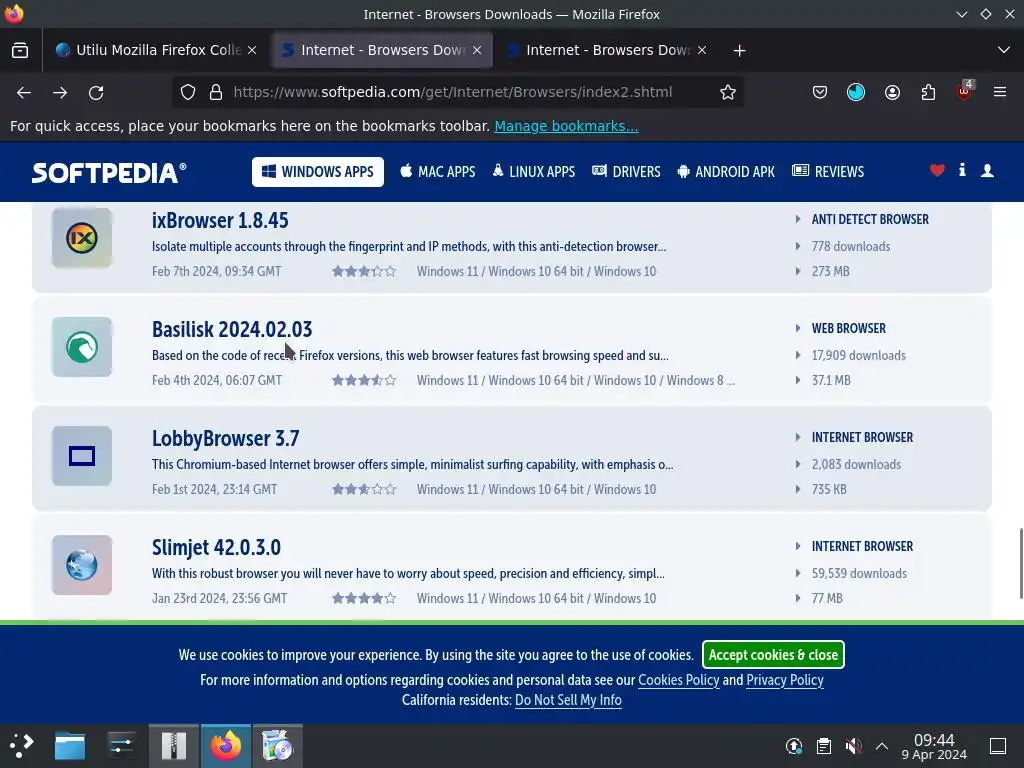Open the Firefox hamburger application menu
Screen dimensions: 1024x768
click(1000, 92)
